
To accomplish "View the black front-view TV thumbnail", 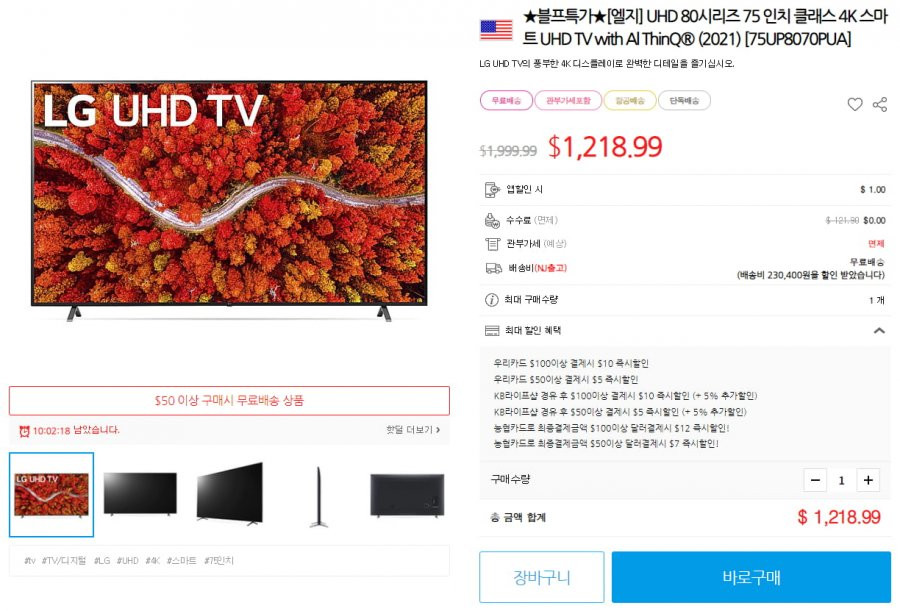I will [x=140, y=494].
